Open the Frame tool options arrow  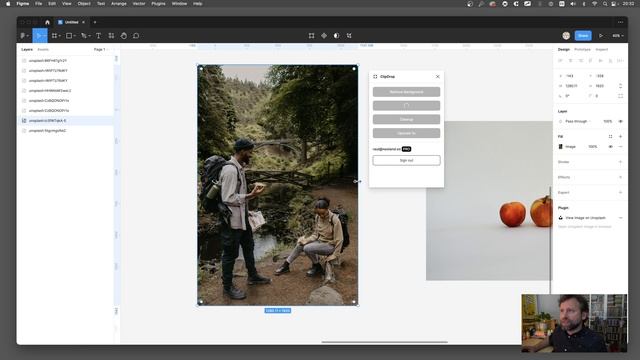[x=60, y=36]
